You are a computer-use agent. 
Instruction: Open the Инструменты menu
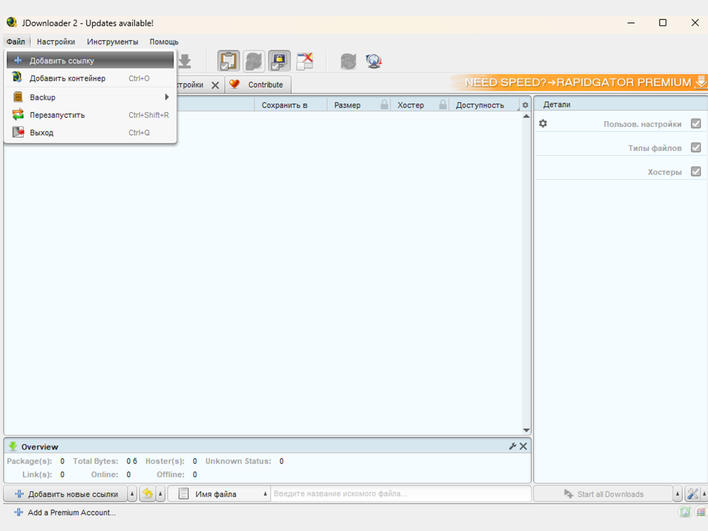(112, 42)
